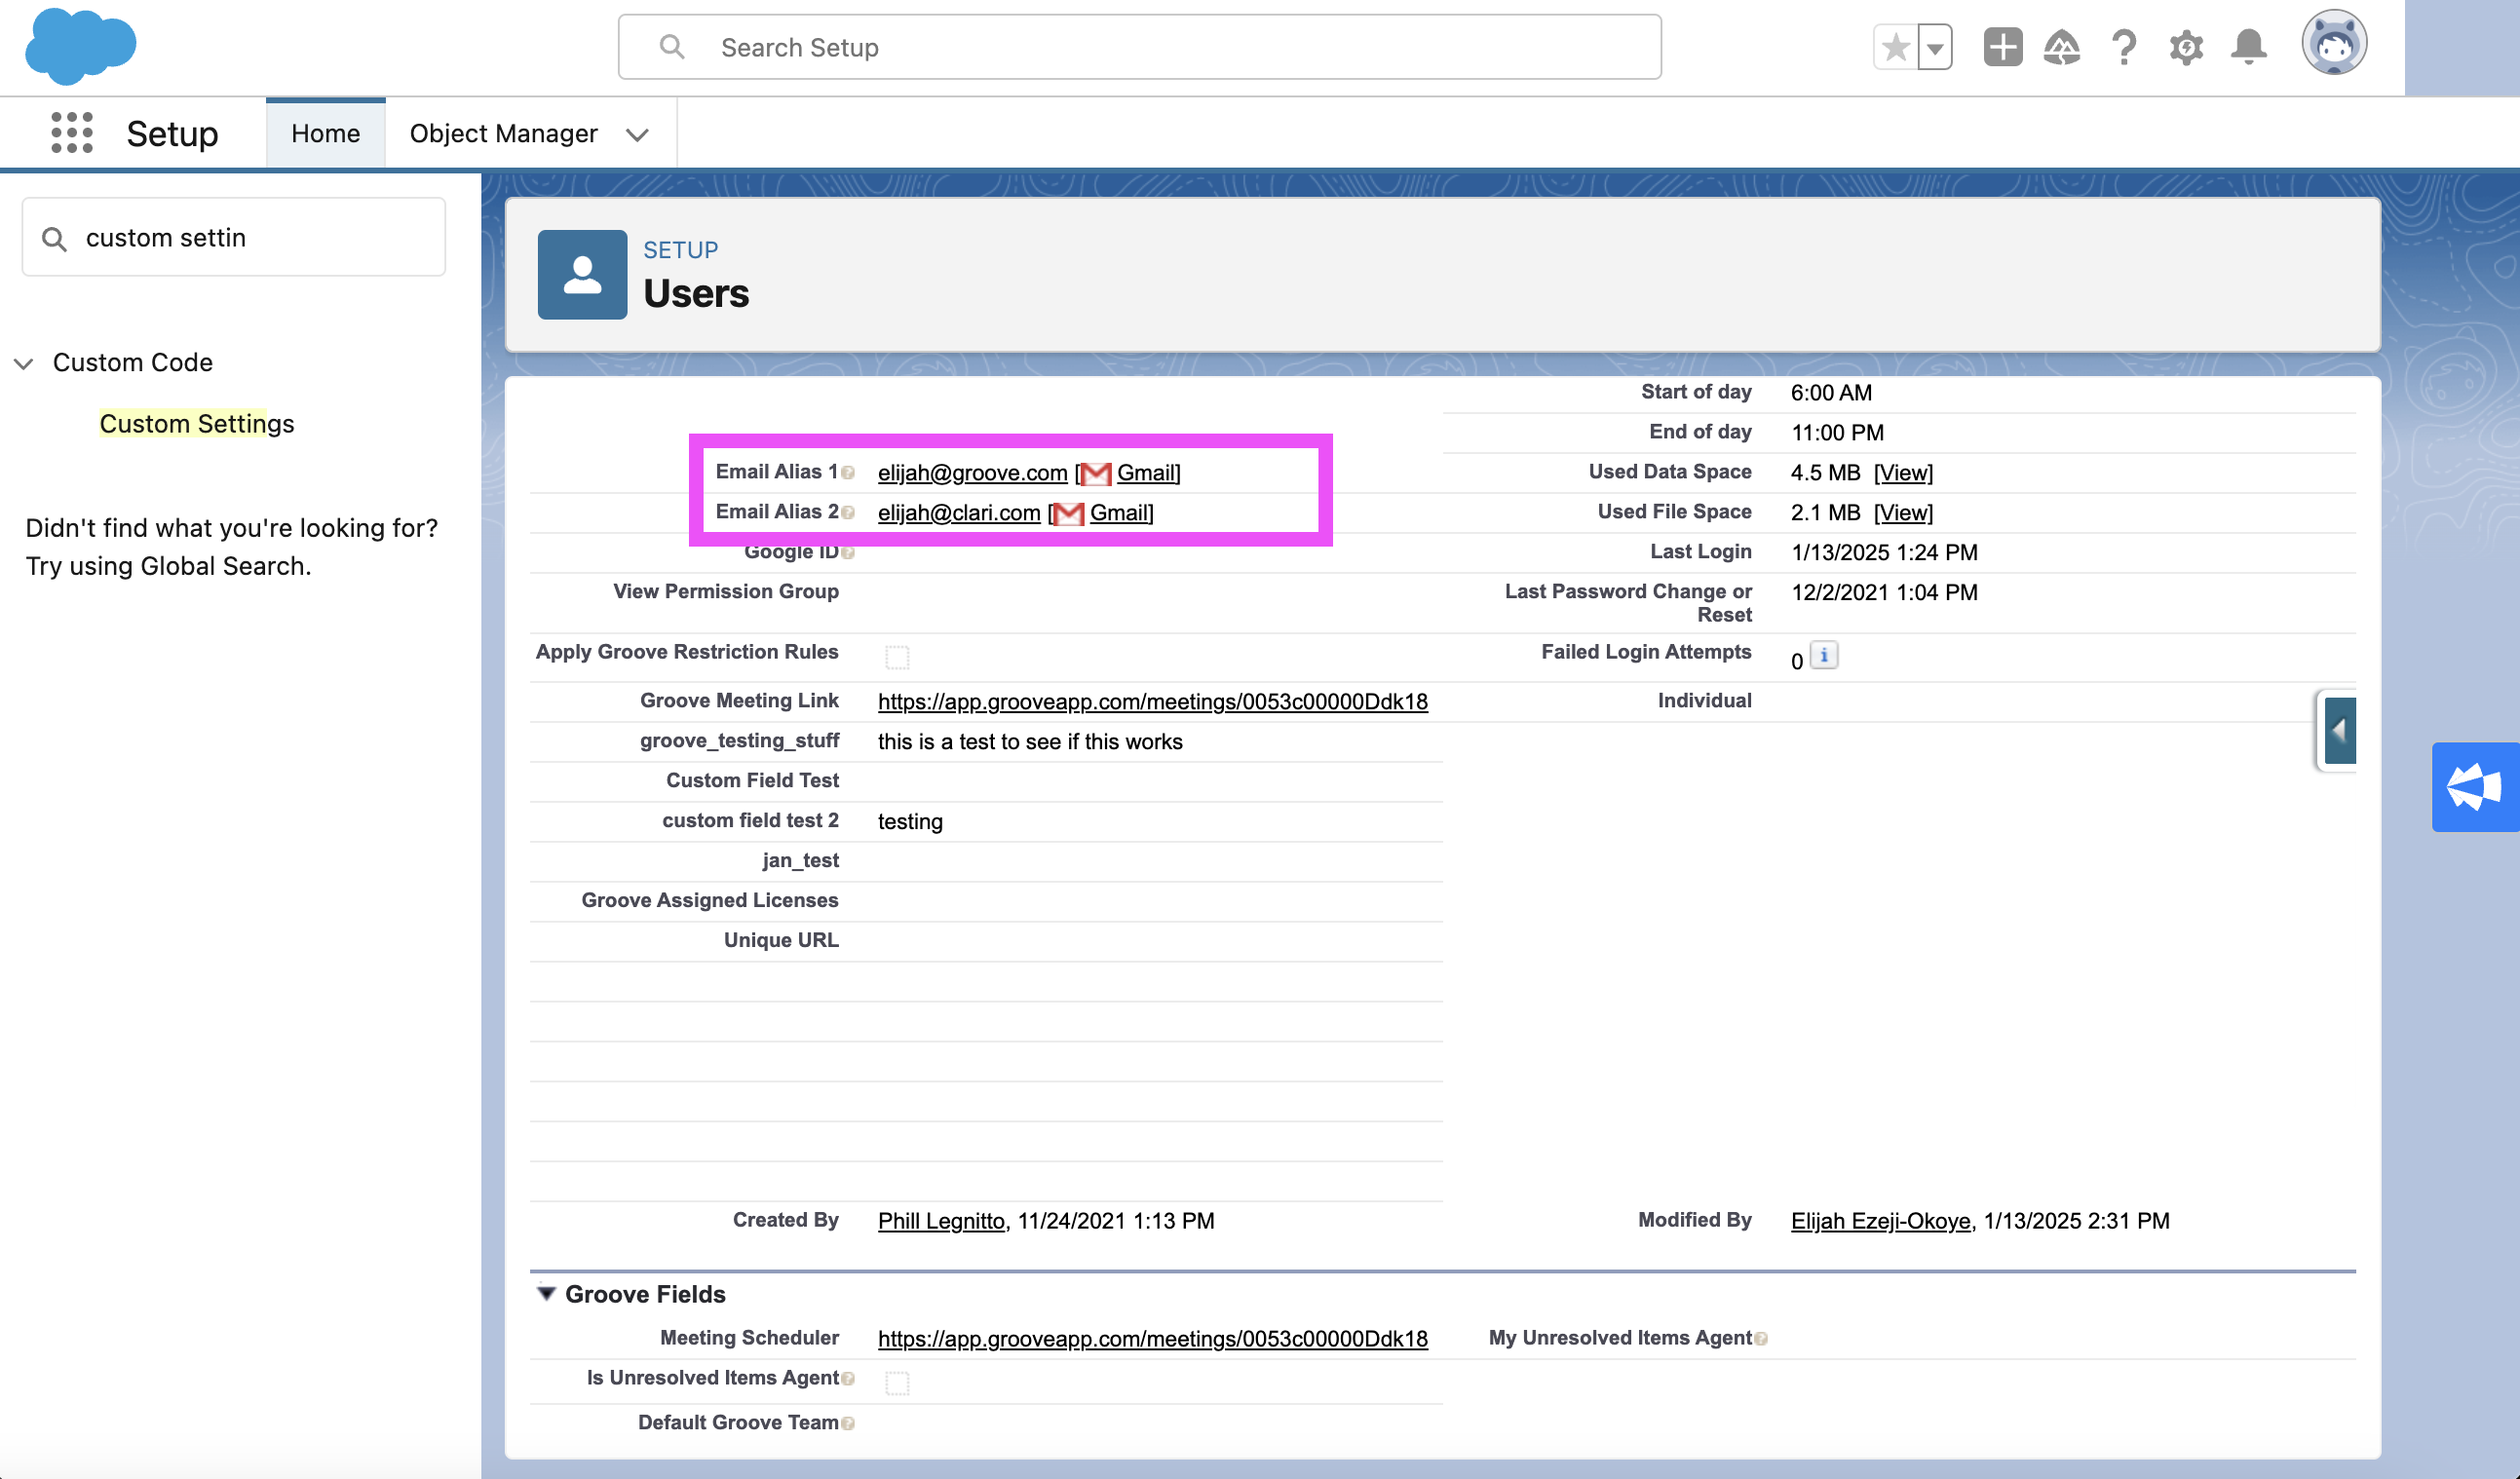This screenshot has height=1479, width=2520.
Task: Click the Users page header icon
Action: point(582,275)
